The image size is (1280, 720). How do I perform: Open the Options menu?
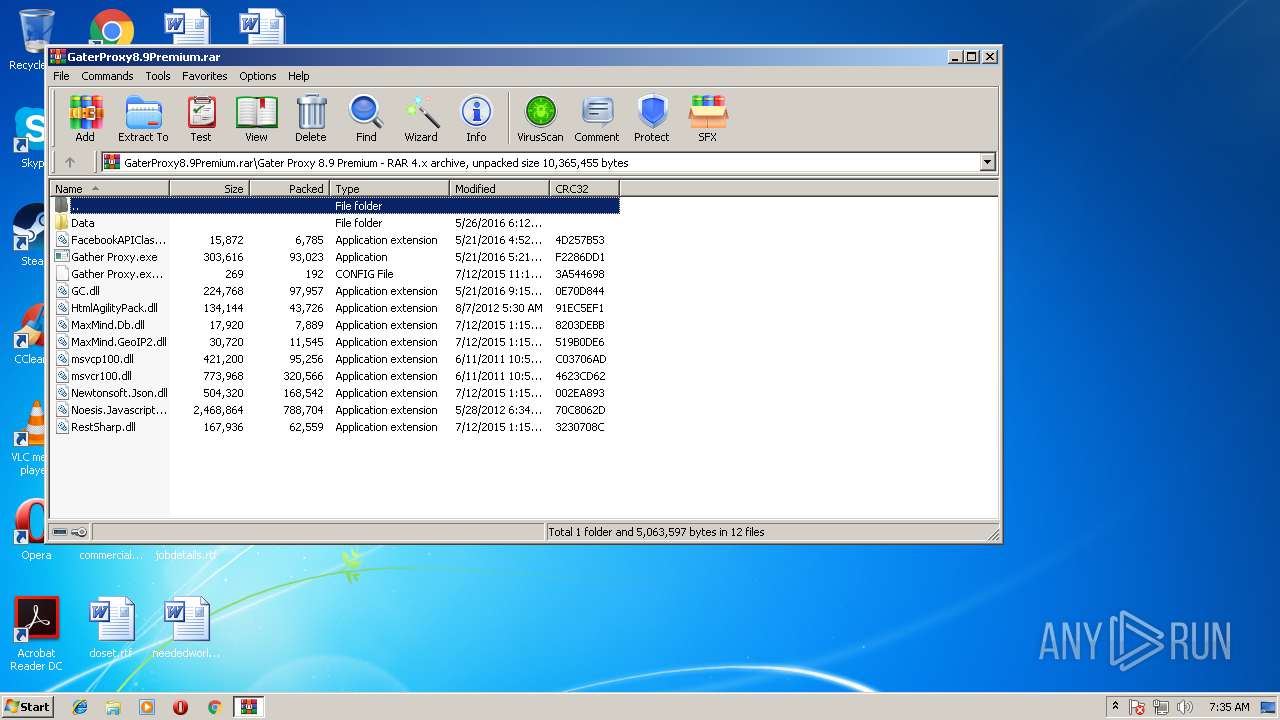coord(257,76)
